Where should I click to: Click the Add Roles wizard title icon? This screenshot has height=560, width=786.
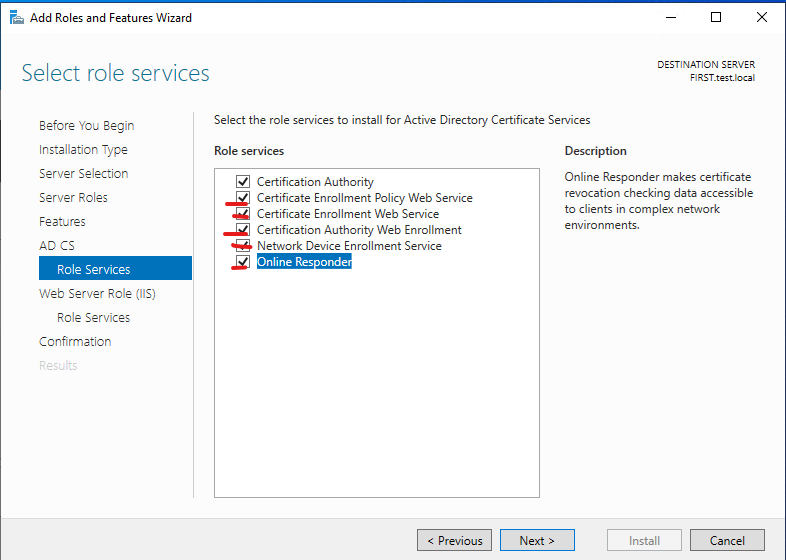tap(17, 18)
